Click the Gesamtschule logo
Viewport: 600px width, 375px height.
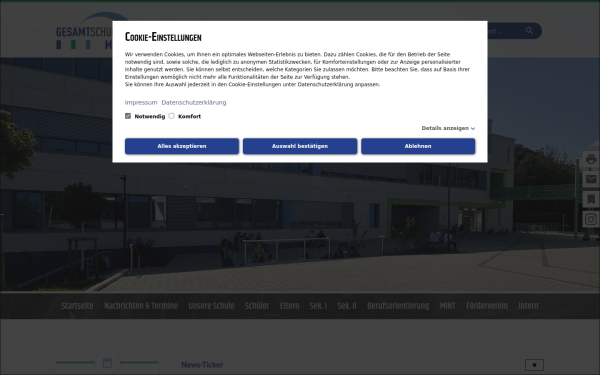[x=84, y=31]
